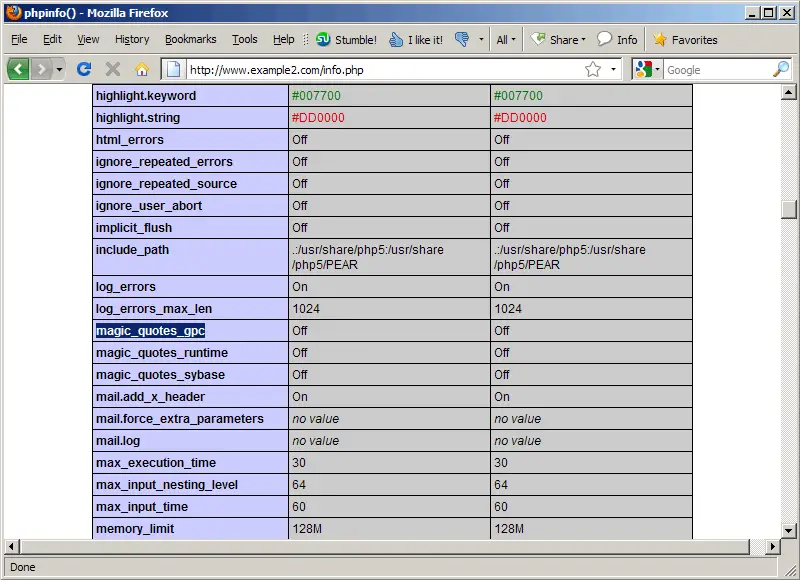This screenshot has width=800, height=580.
Task: Open the View menu
Action: click(88, 39)
